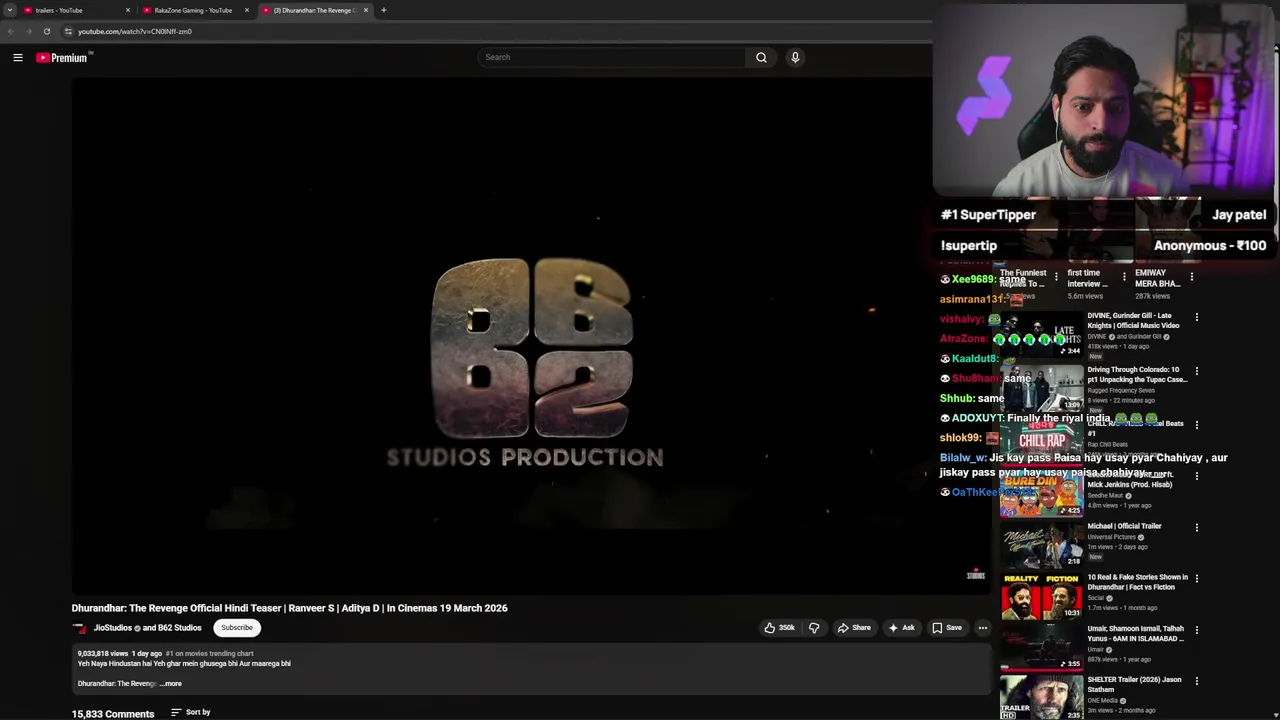Activate voice search microphone
This screenshot has height=720, width=1280.
[x=795, y=57]
